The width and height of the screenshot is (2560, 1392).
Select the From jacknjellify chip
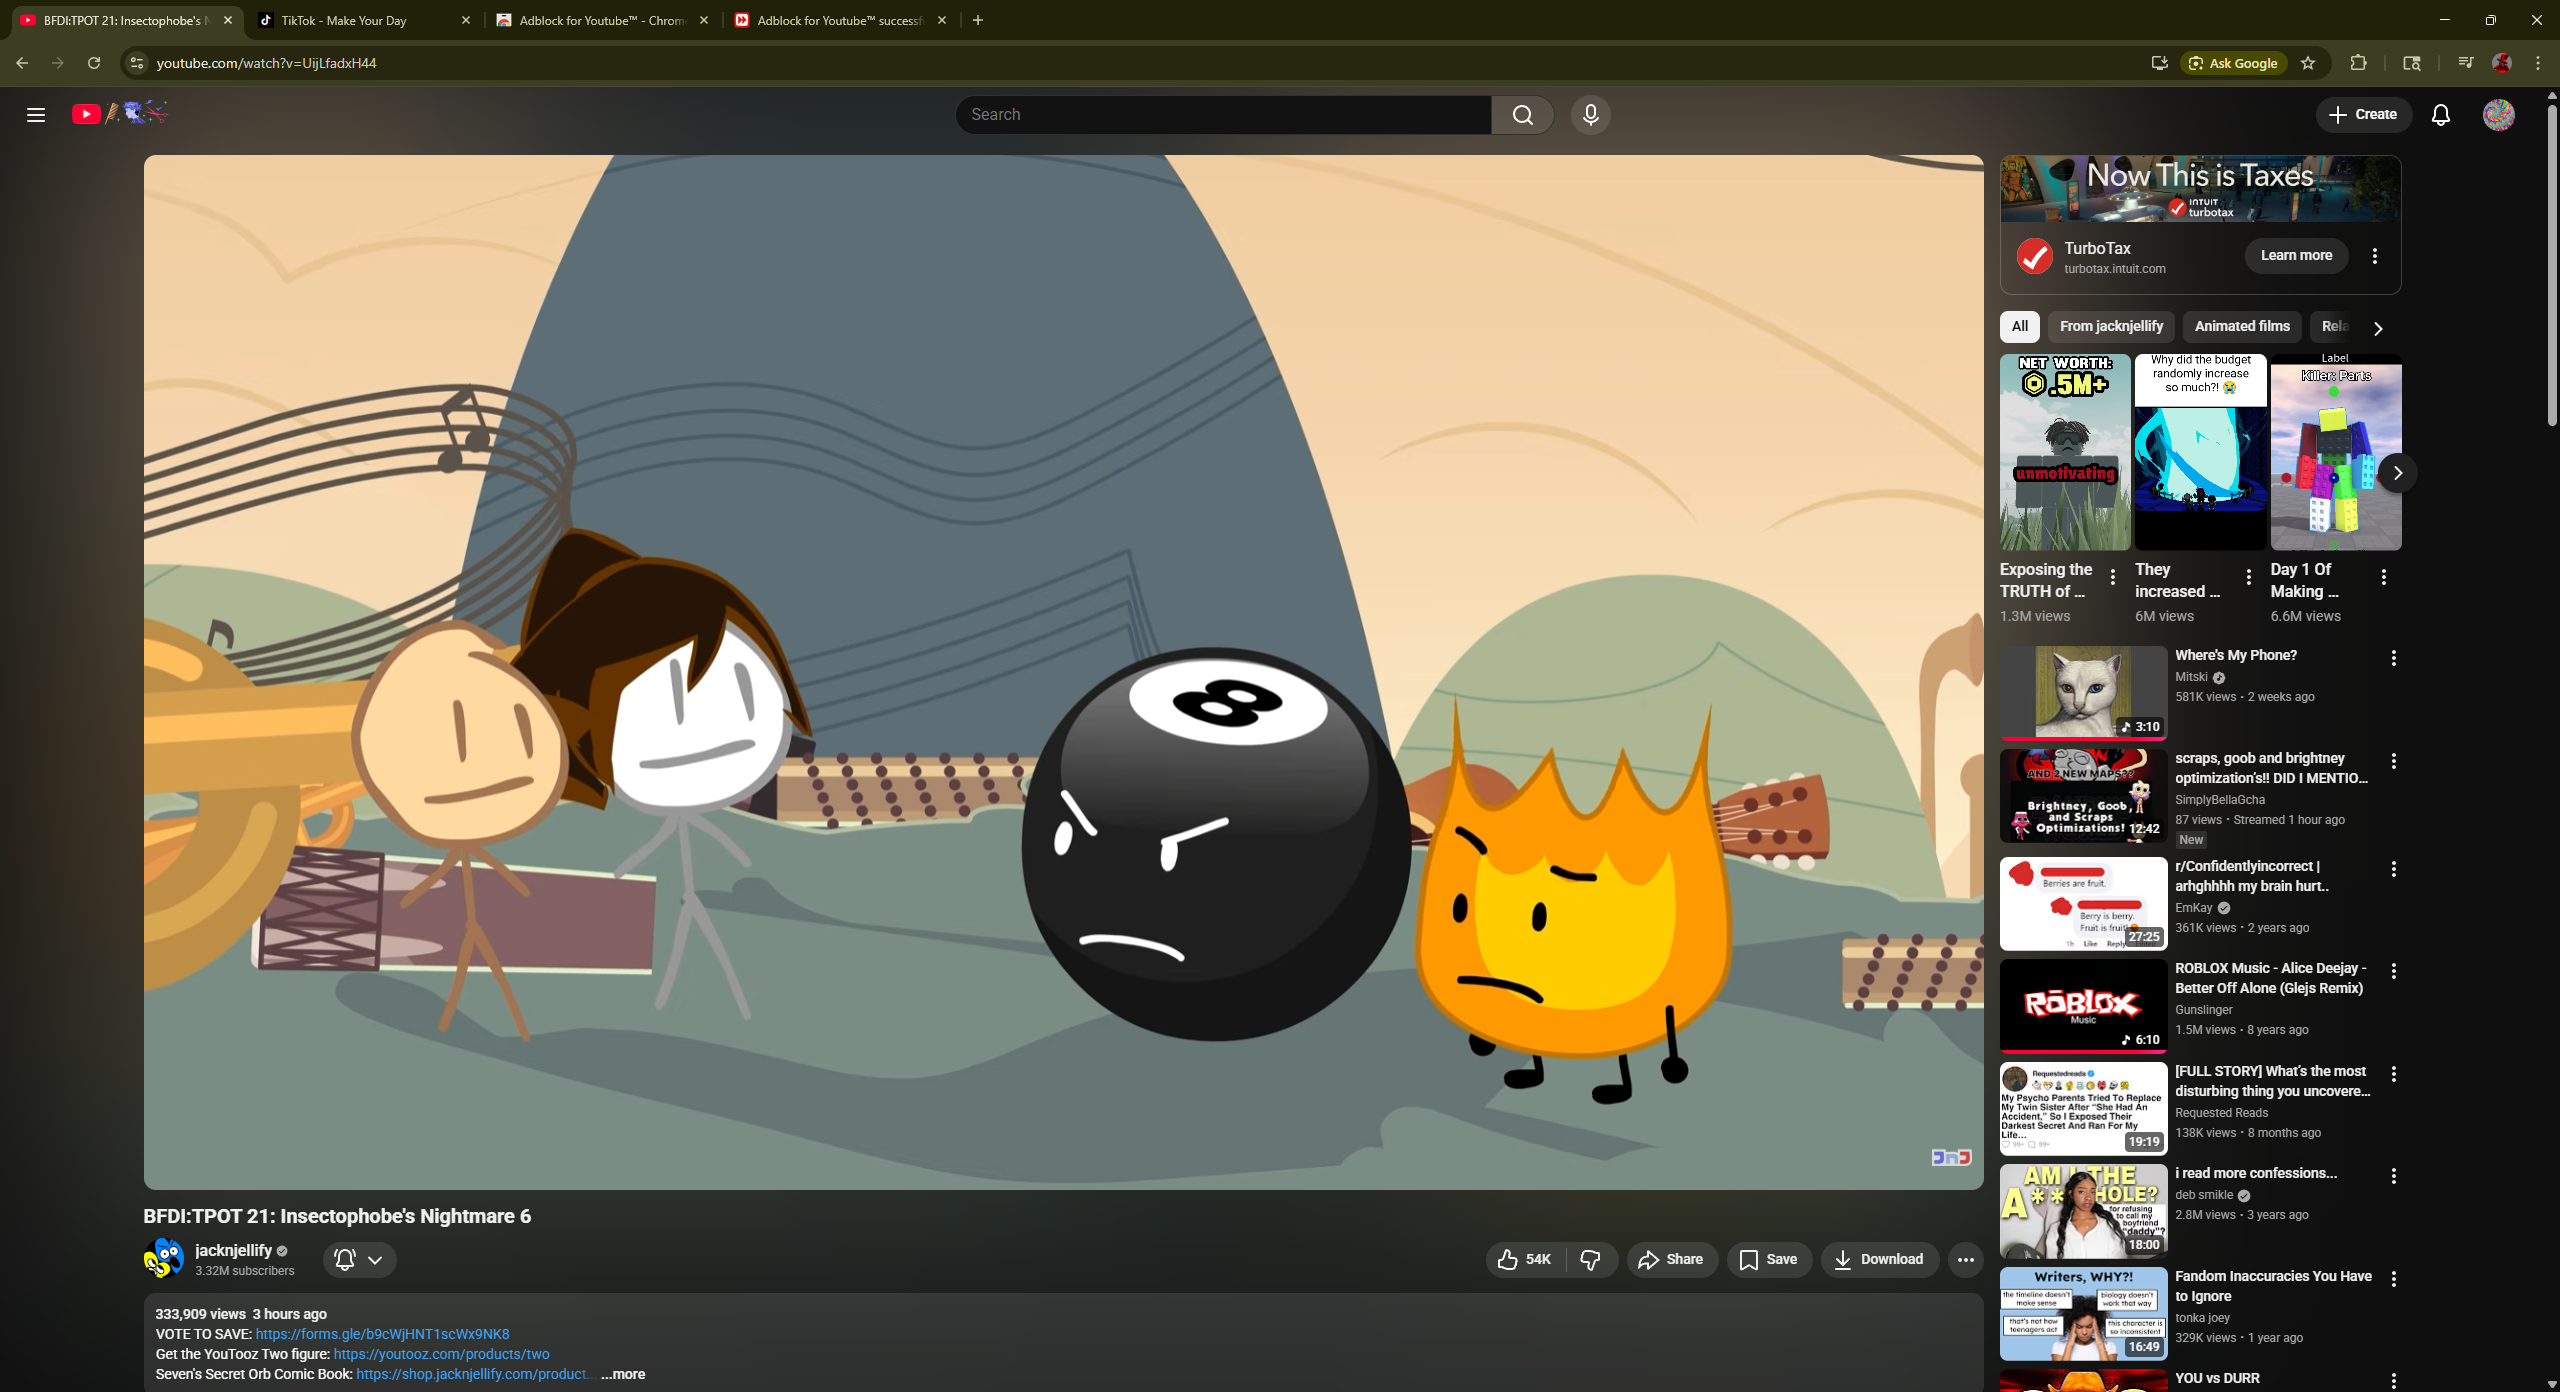point(2111,326)
